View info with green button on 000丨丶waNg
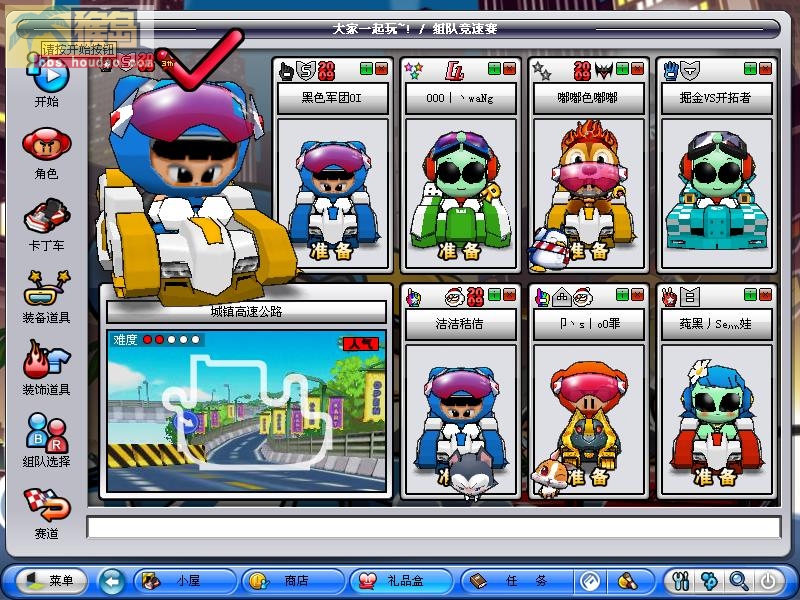Viewport: 800px width, 600px height. (494, 69)
